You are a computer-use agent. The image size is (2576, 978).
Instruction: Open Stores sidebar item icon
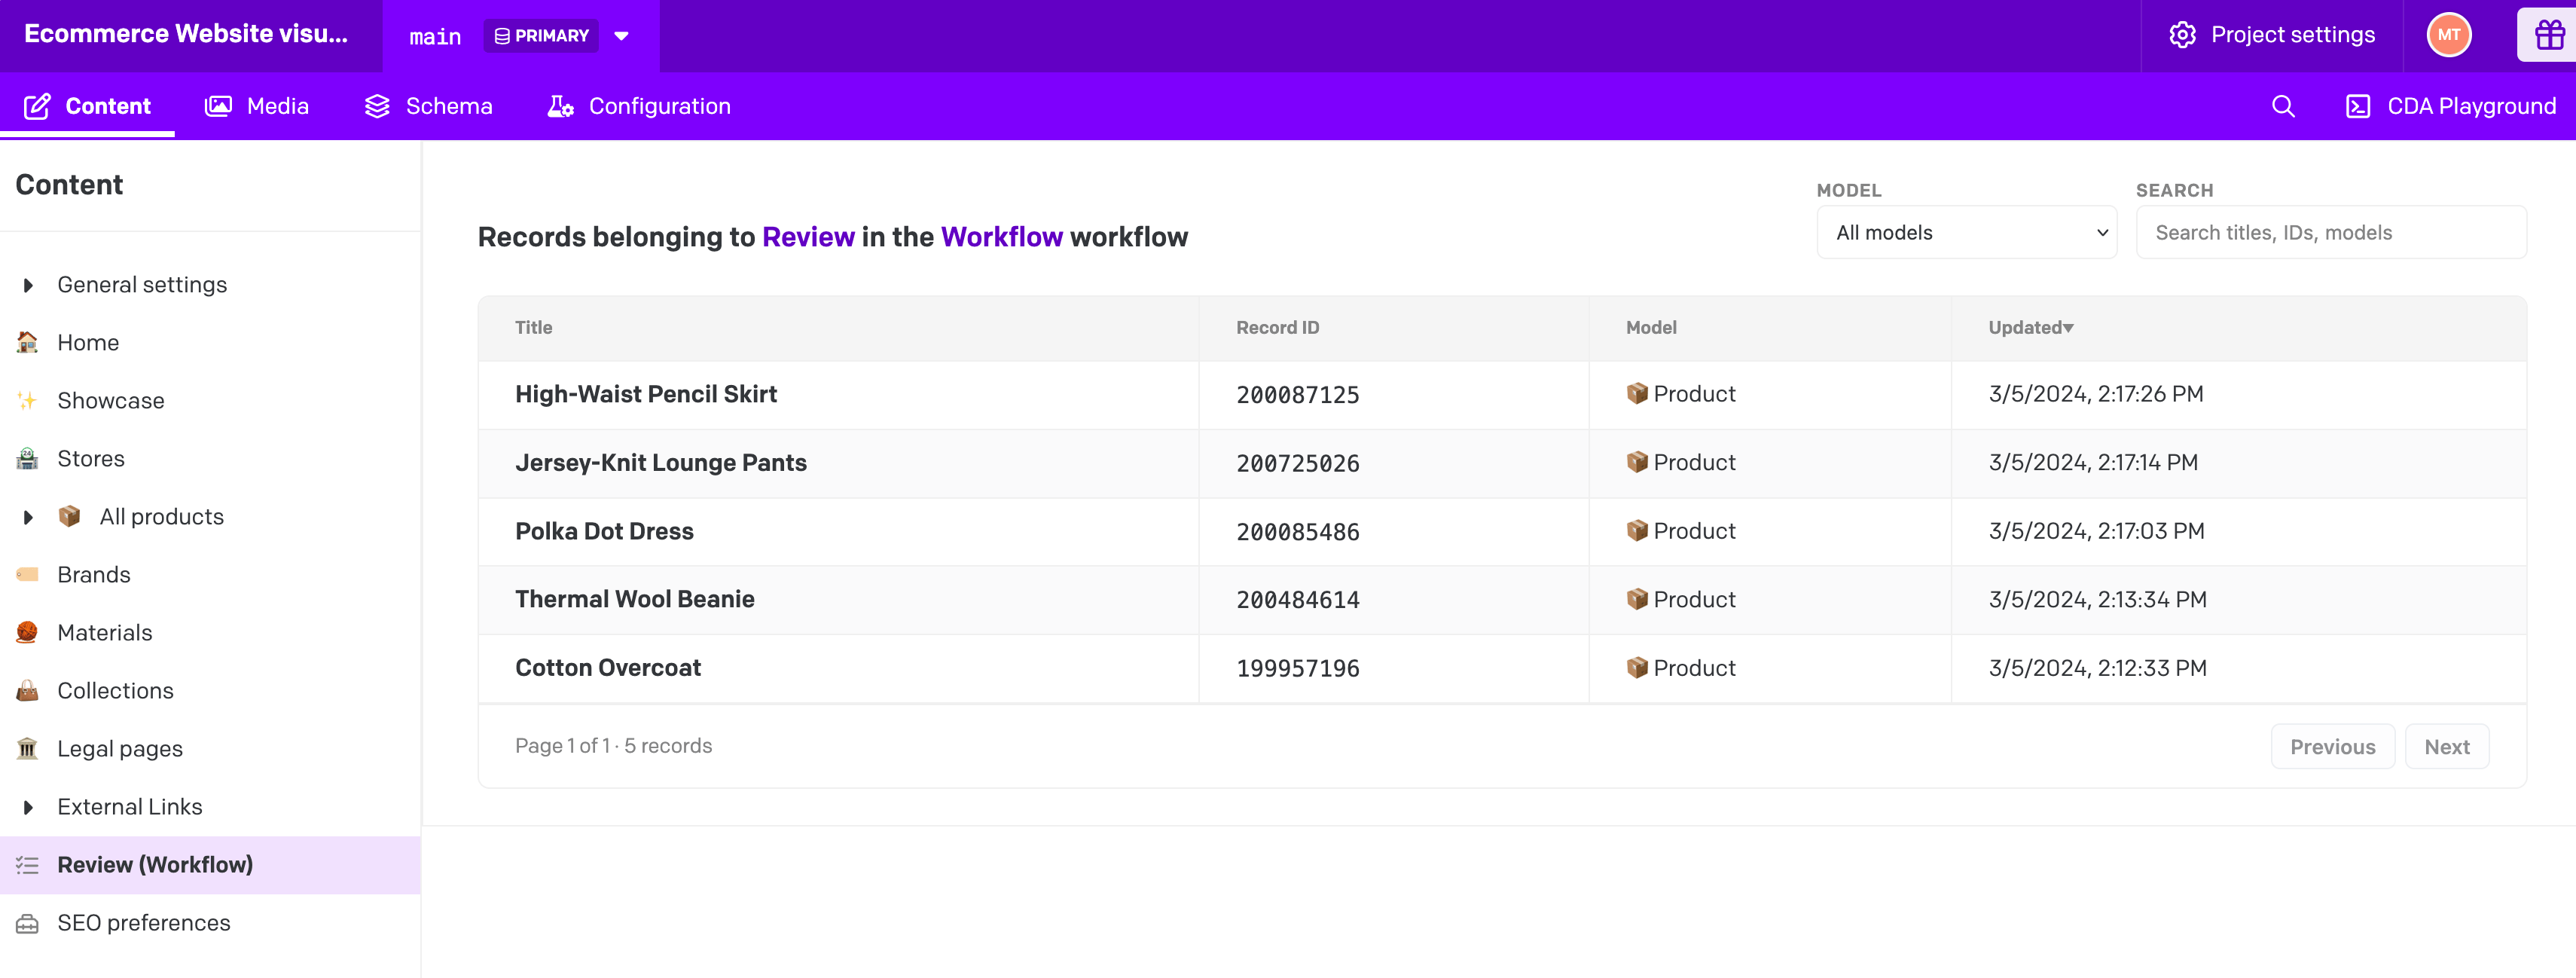(28, 459)
